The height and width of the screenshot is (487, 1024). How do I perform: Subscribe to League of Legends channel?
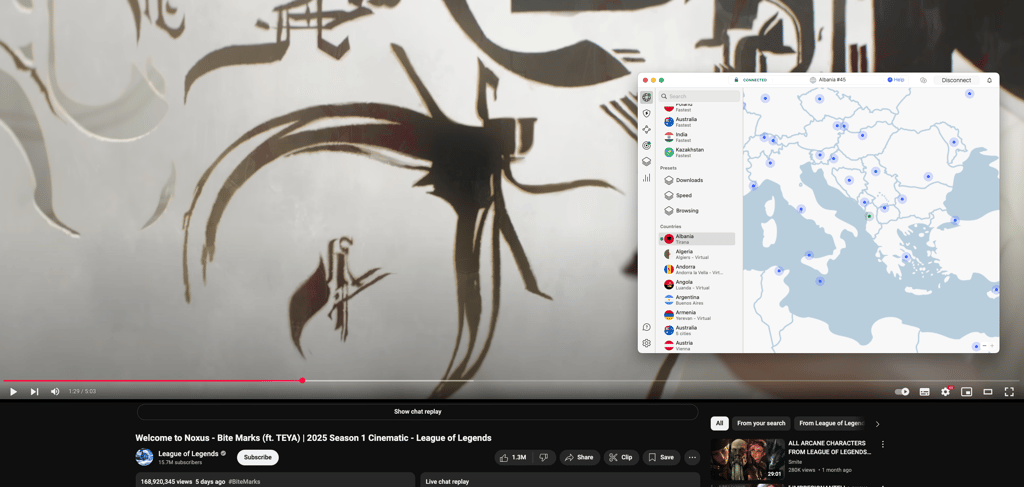[x=257, y=458]
